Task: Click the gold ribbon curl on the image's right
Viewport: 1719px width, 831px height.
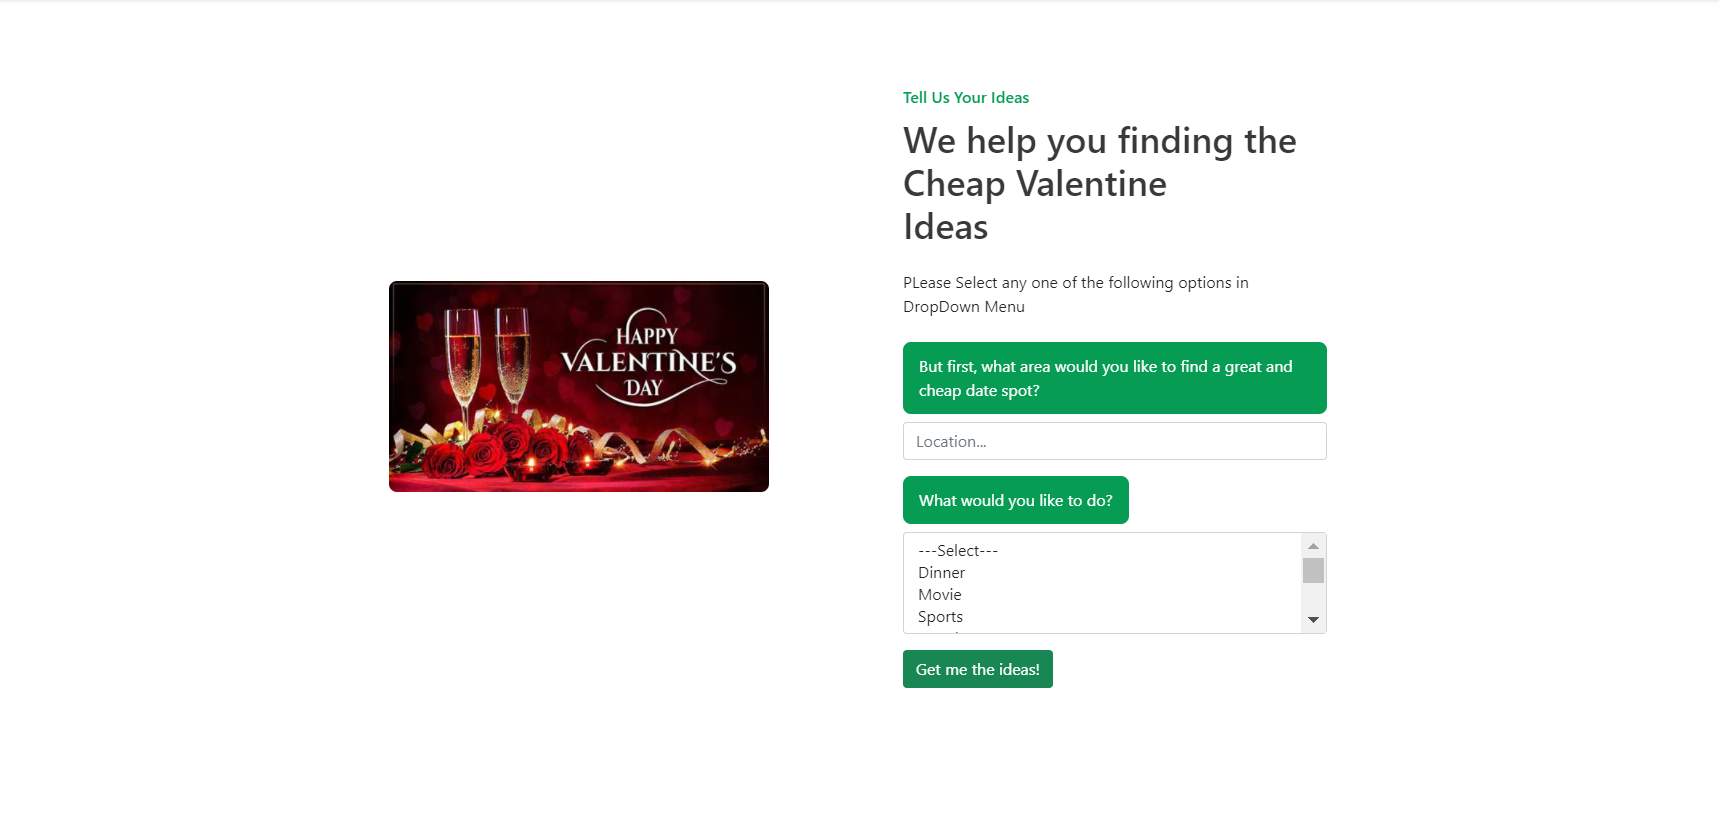Action: click(682, 442)
